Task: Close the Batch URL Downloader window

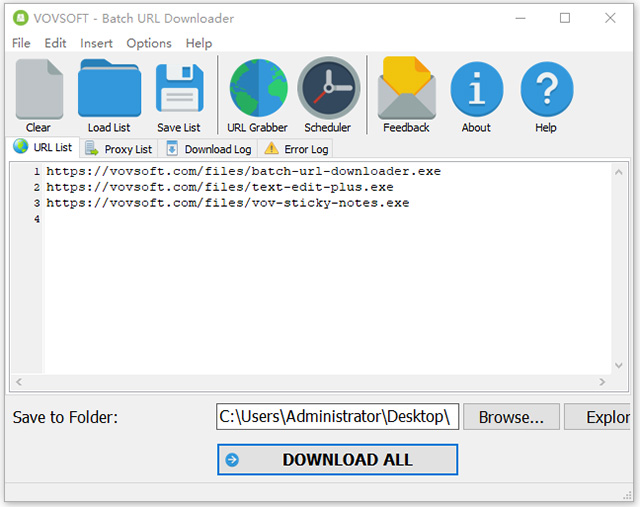Action: pos(610,18)
